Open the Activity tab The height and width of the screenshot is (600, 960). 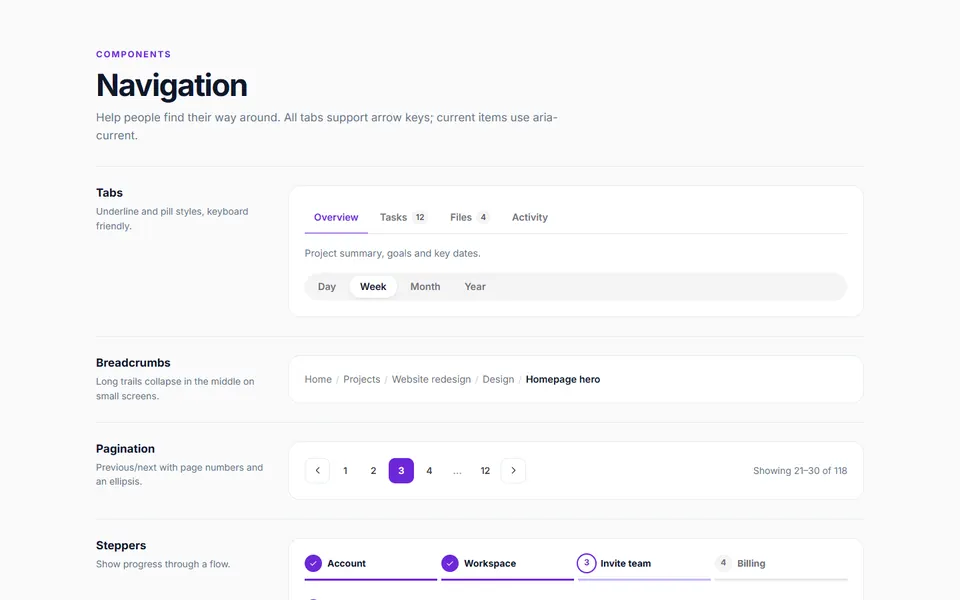530,217
